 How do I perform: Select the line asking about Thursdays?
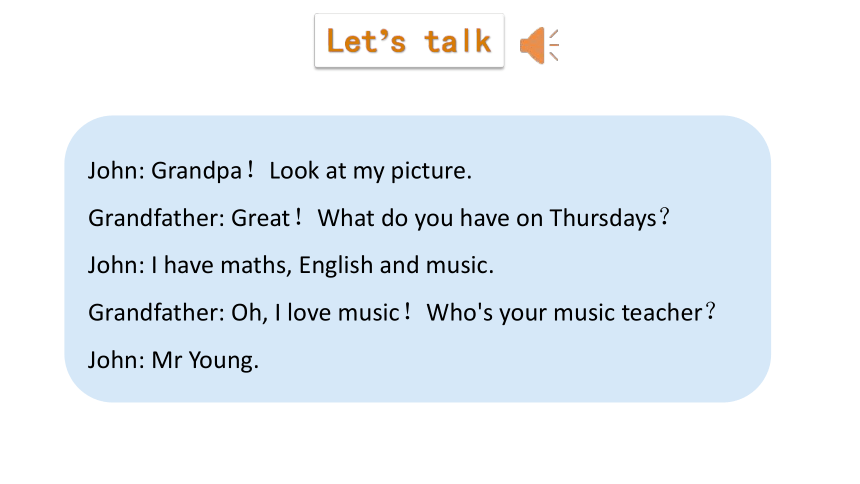coord(379,218)
